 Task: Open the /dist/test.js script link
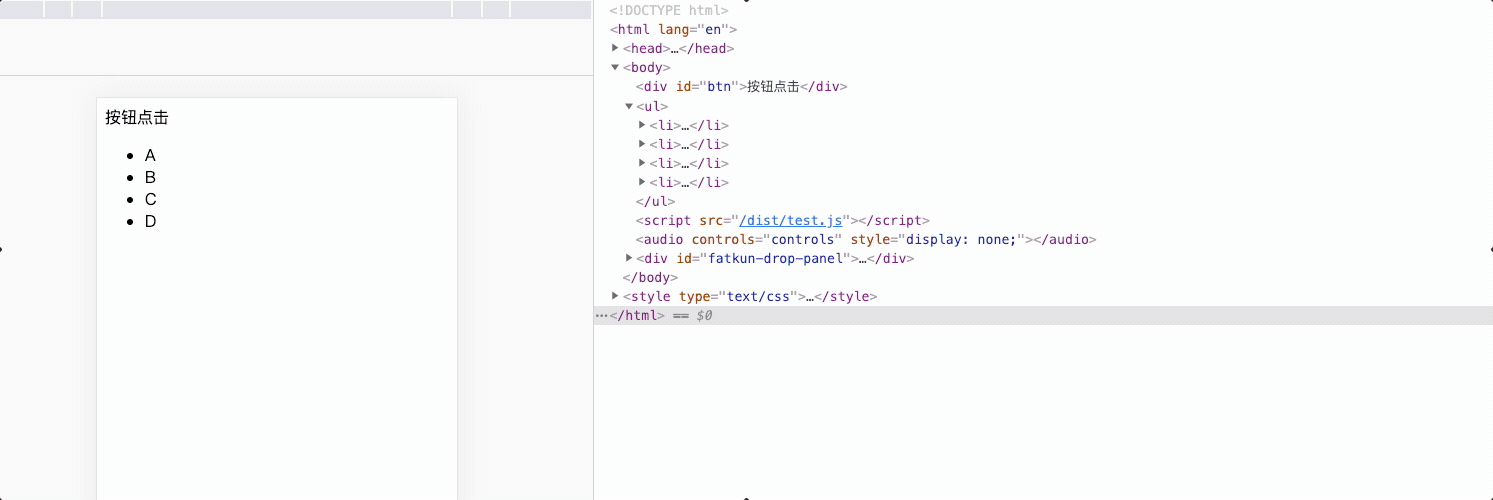coord(790,221)
